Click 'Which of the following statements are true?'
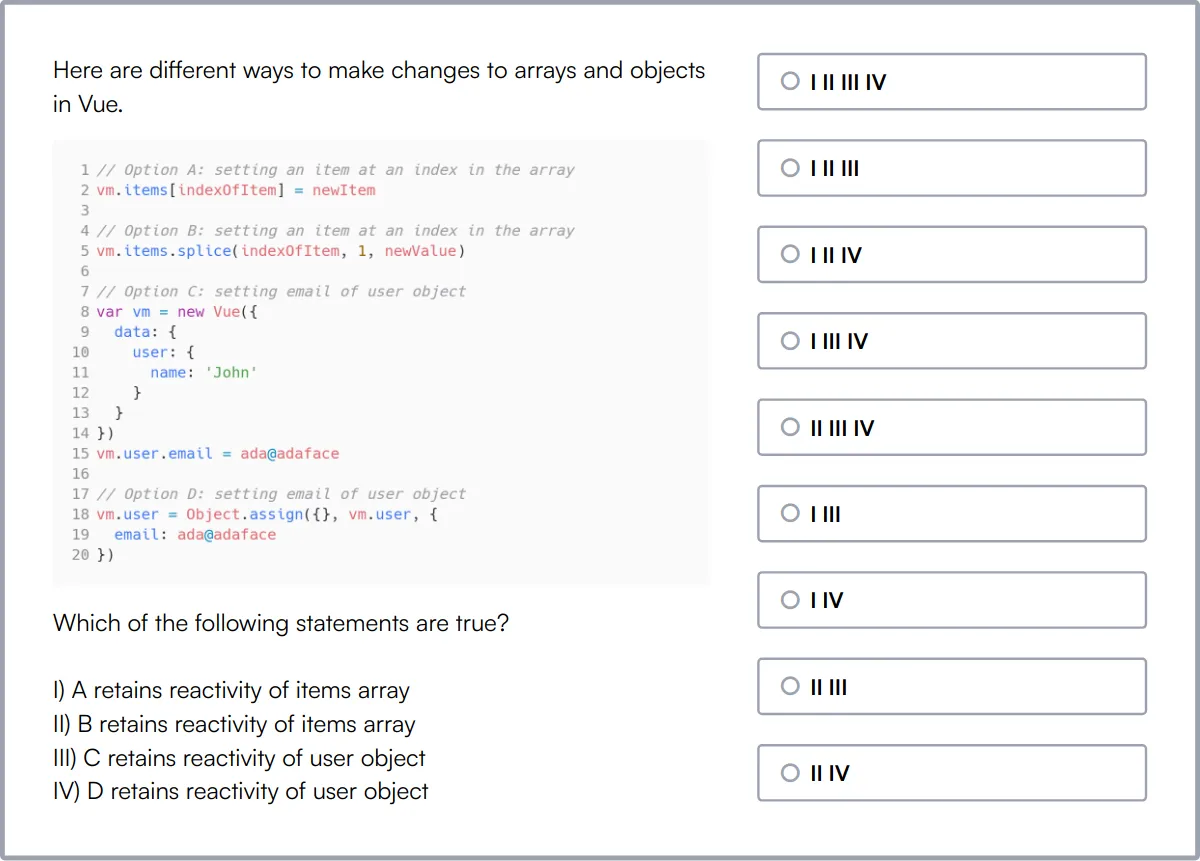The width and height of the screenshot is (1200, 861). click(281, 623)
